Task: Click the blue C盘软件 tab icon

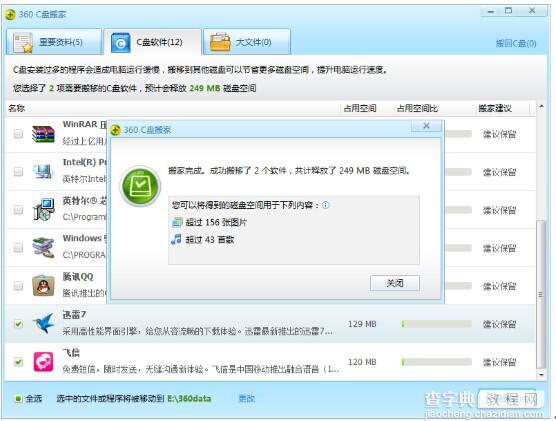Action: [121, 43]
